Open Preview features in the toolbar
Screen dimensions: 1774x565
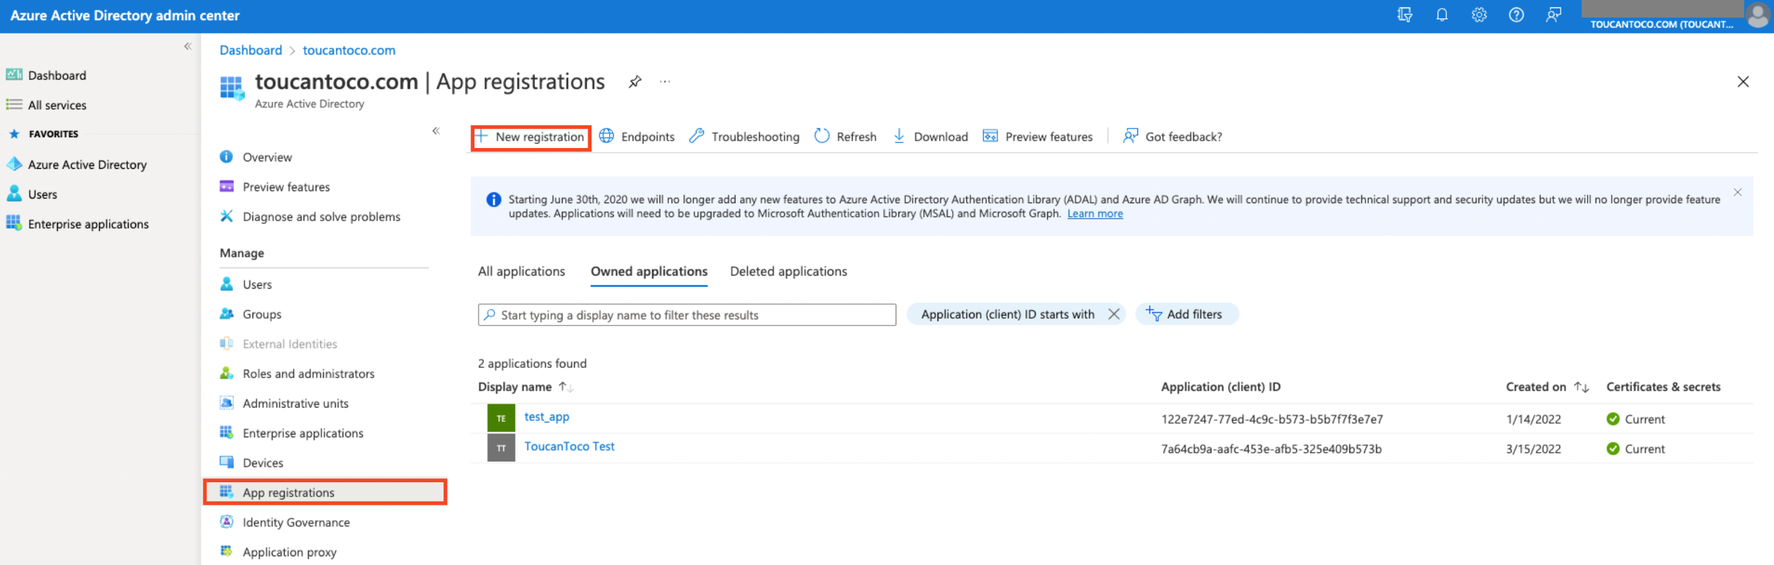(x=1038, y=137)
